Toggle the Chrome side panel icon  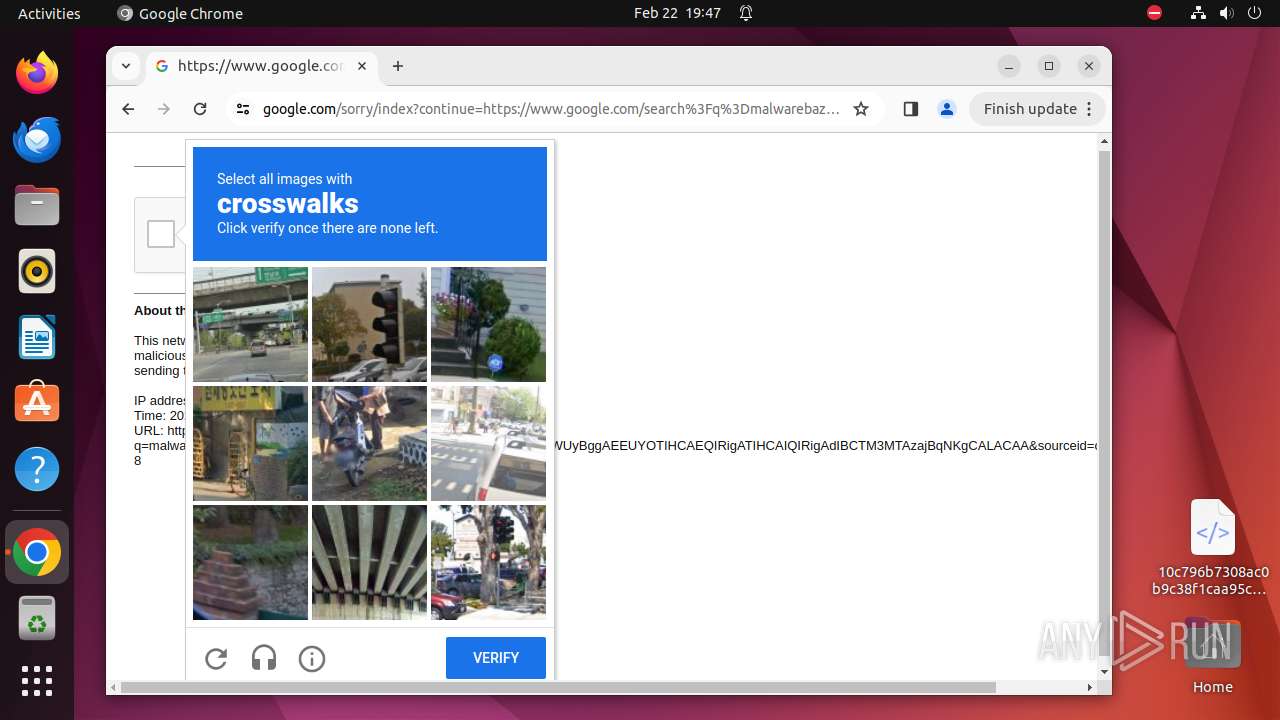pyautogui.click(x=910, y=109)
